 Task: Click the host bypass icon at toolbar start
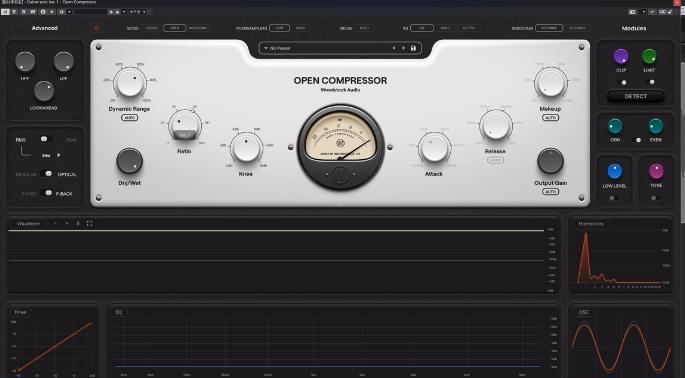5,12
